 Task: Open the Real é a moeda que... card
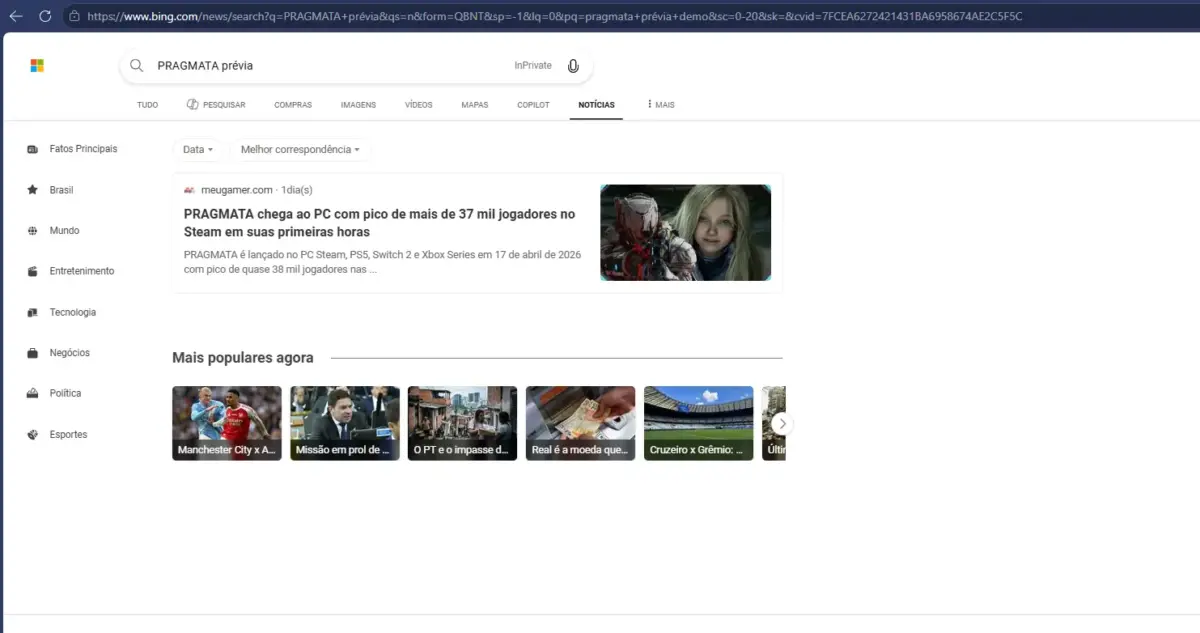[x=581, y=423]
